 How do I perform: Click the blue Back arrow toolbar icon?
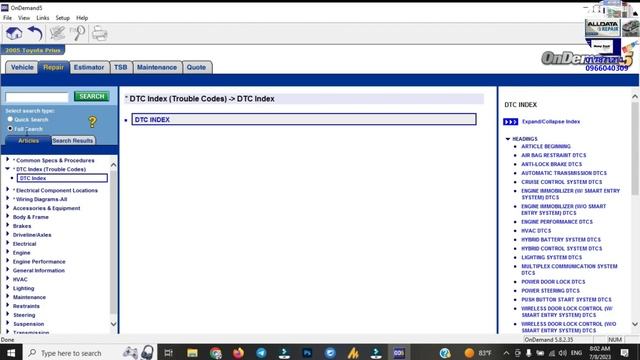click(36, 33)
